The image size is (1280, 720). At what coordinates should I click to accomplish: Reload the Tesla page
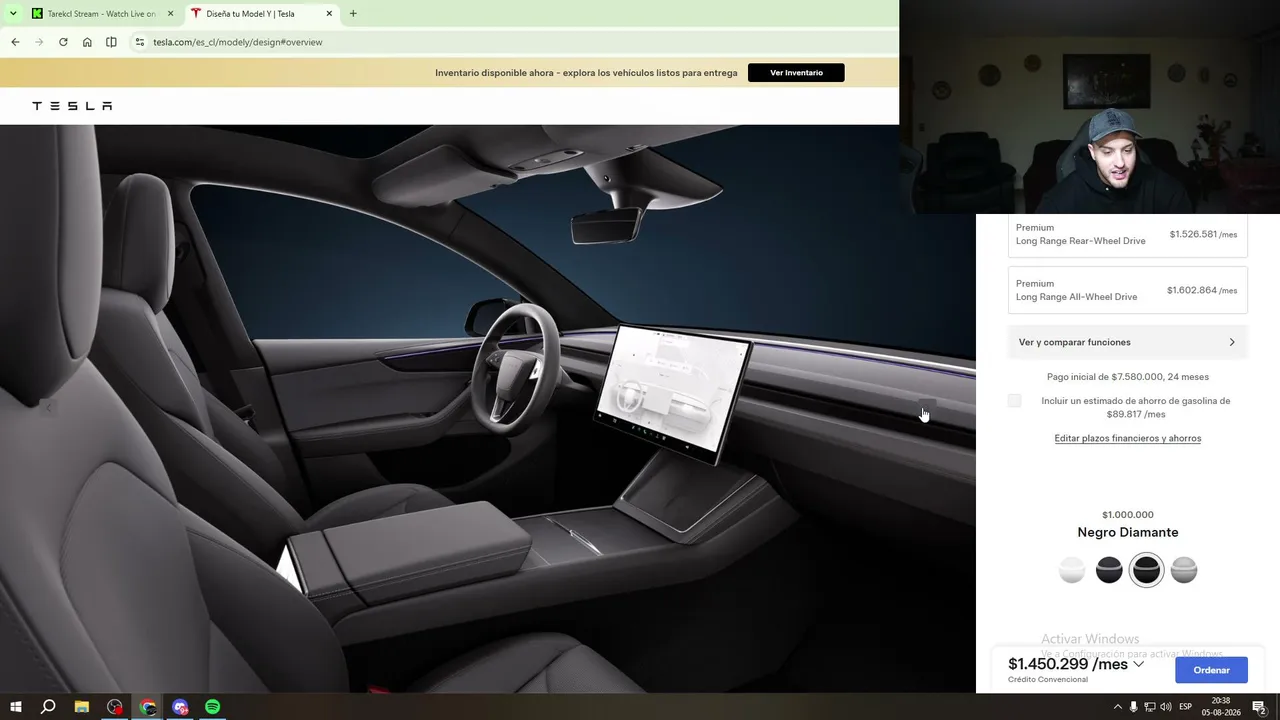coord(63,42)
